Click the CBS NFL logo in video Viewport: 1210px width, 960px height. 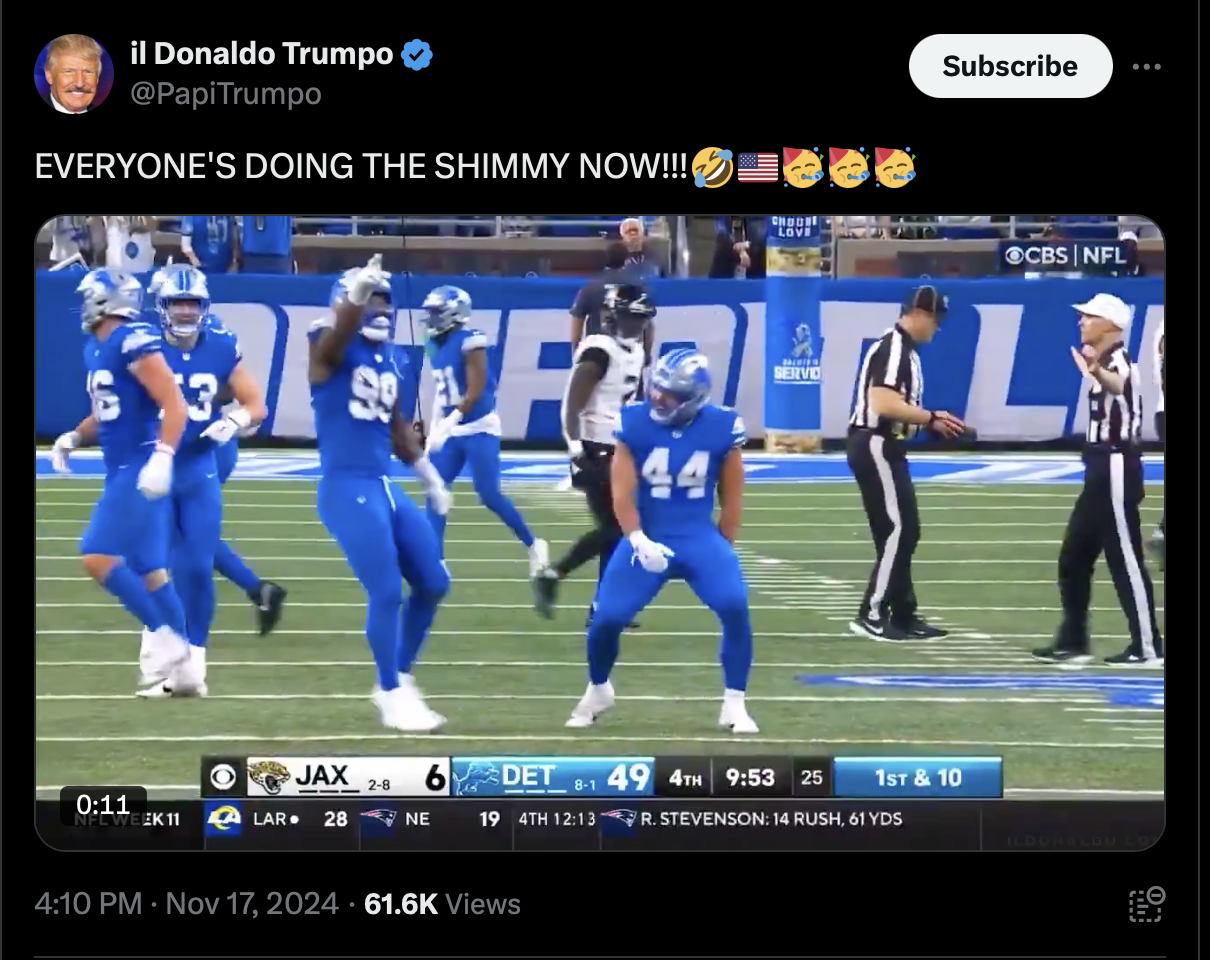pyautogui.click(x=1066, y=255)
